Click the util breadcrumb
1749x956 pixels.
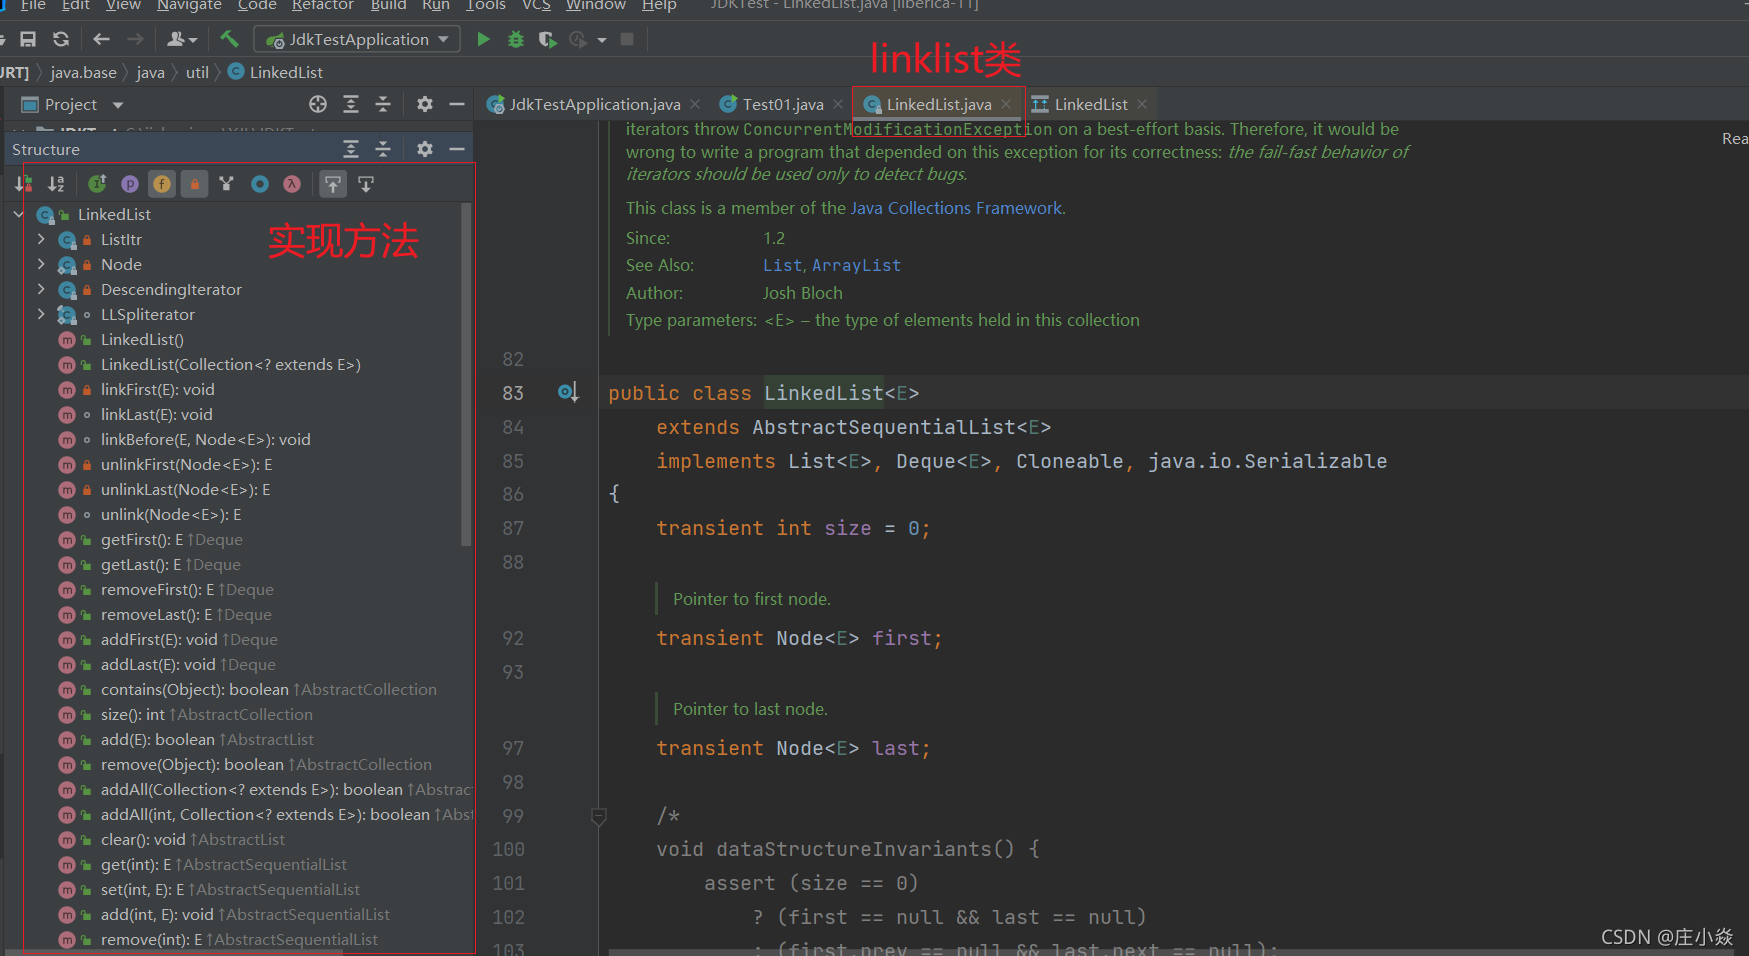197,72
